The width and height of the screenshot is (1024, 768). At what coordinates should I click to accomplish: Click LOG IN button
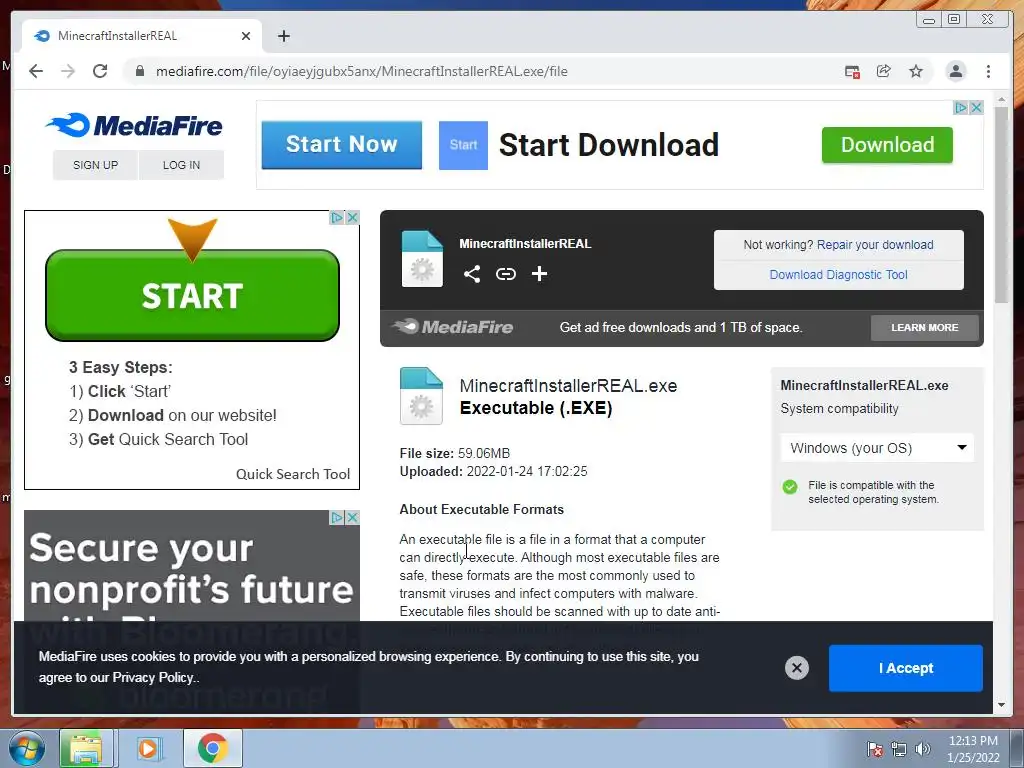[x=181, y=165]
